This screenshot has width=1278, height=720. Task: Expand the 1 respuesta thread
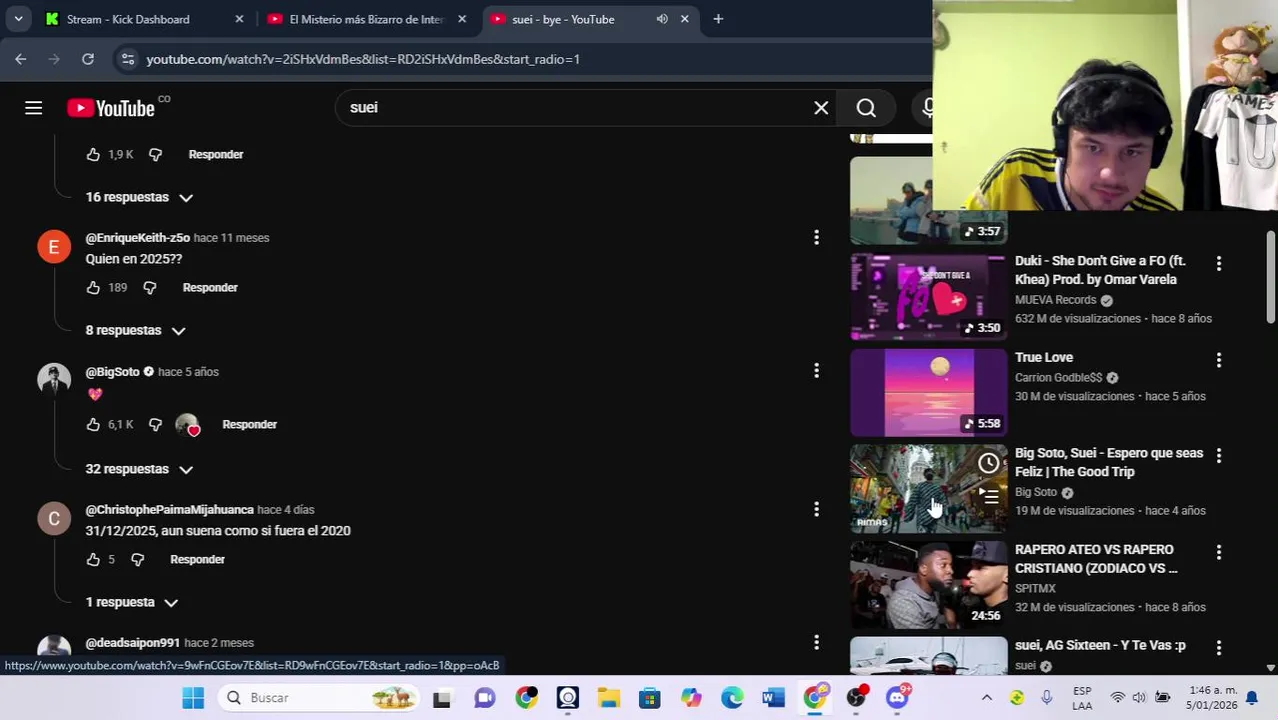pyautogui.click(x=131, y=602)
